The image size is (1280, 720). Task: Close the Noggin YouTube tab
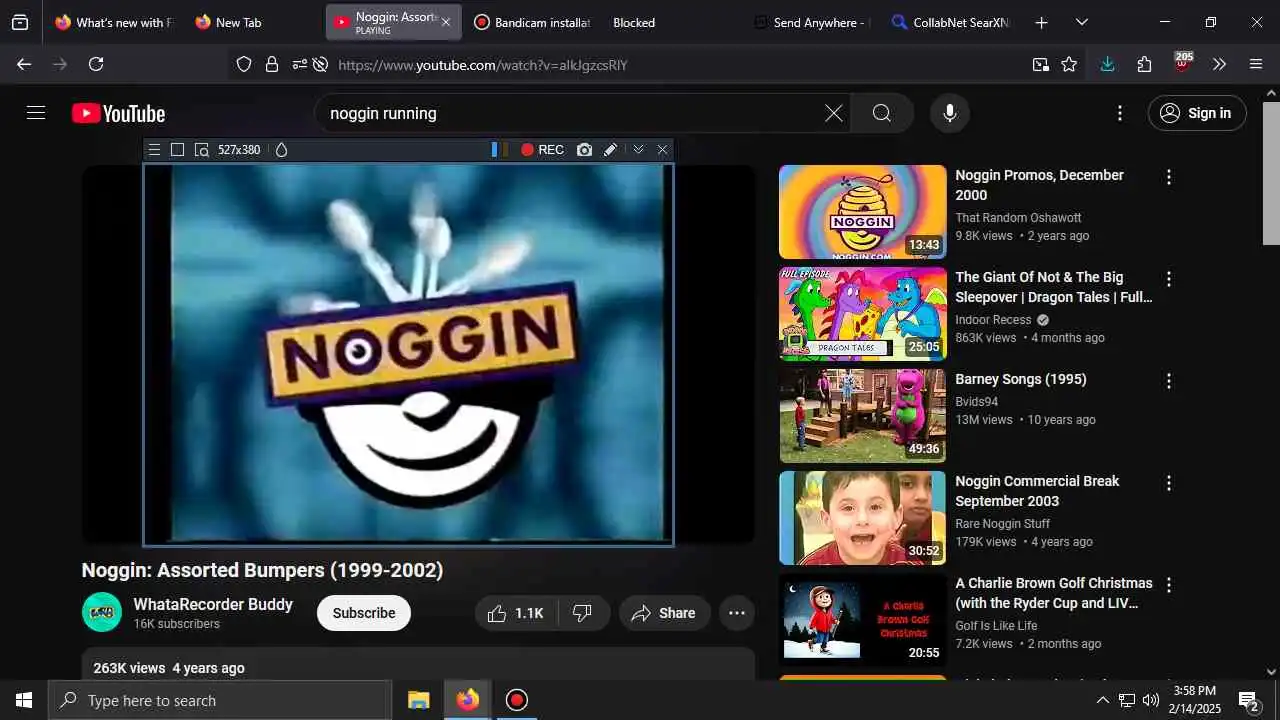pos(446,22)
